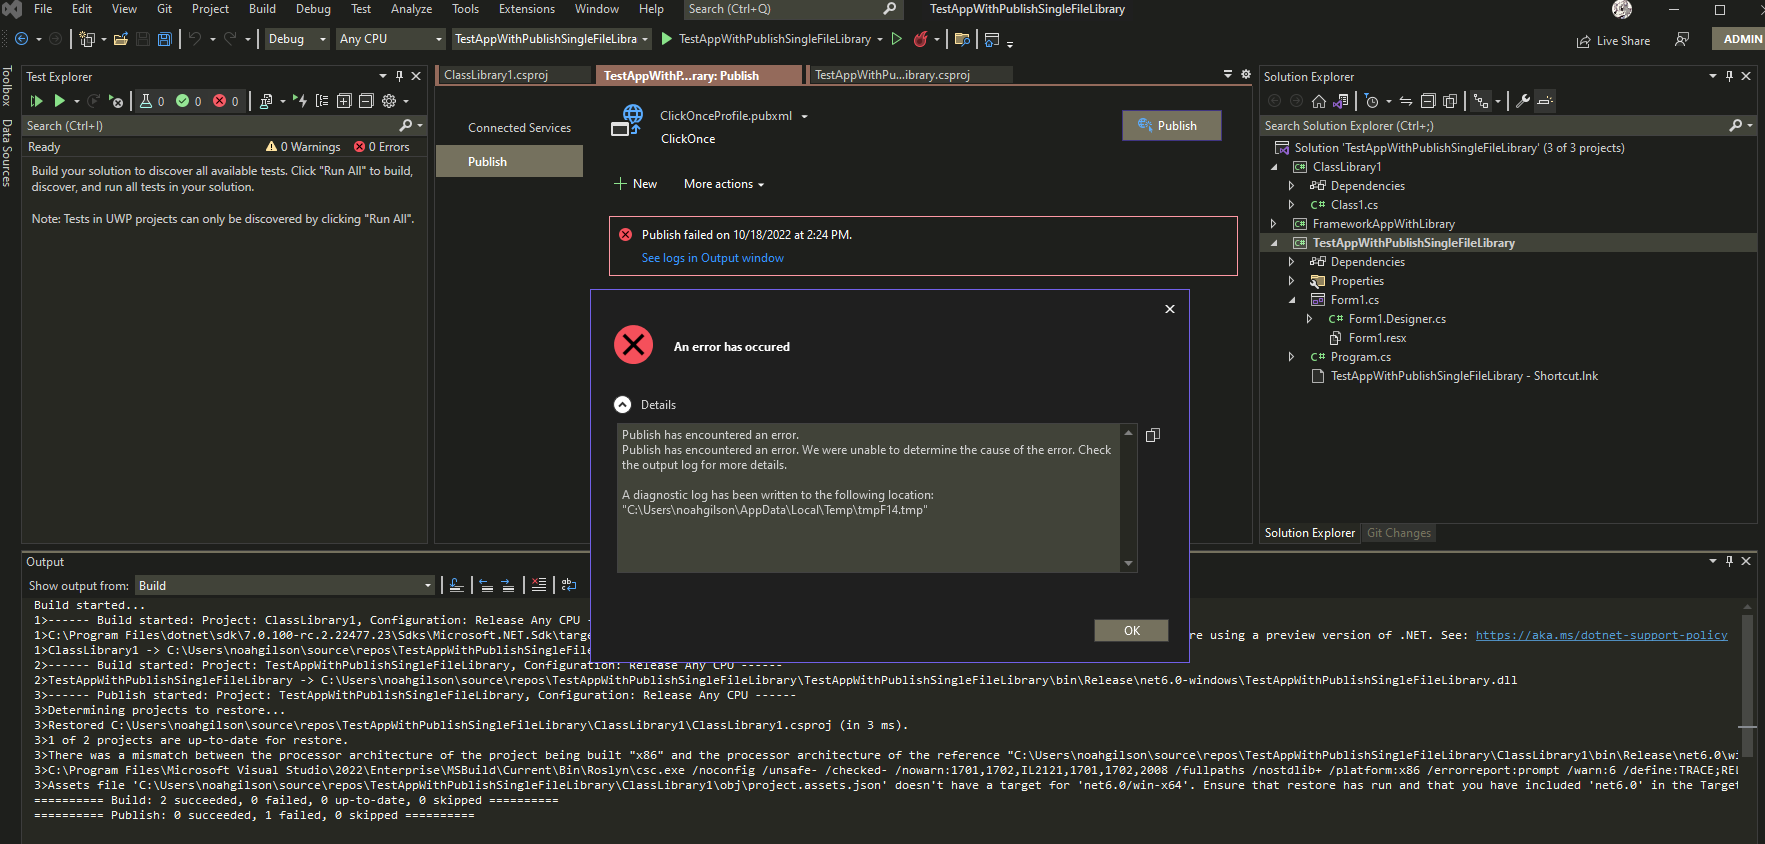Viewport: 1765px width, 844px height.
Task: Expand the FrameworkAppWithLibrary project node
Action: [1274, 224]
